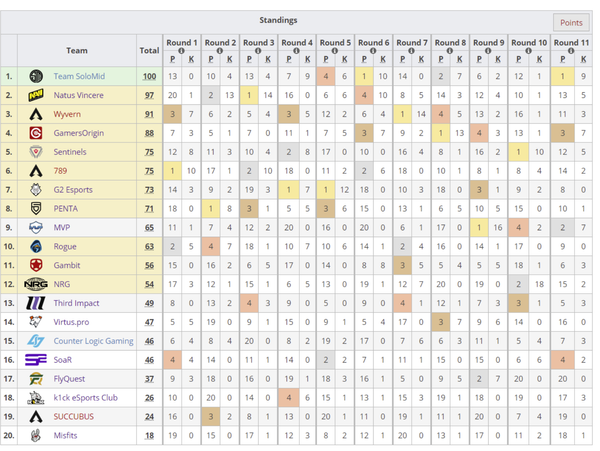This screenshot has height=451, width=600.
Task: Click the Natus Vincere logo icon
Action: (36, 95)
